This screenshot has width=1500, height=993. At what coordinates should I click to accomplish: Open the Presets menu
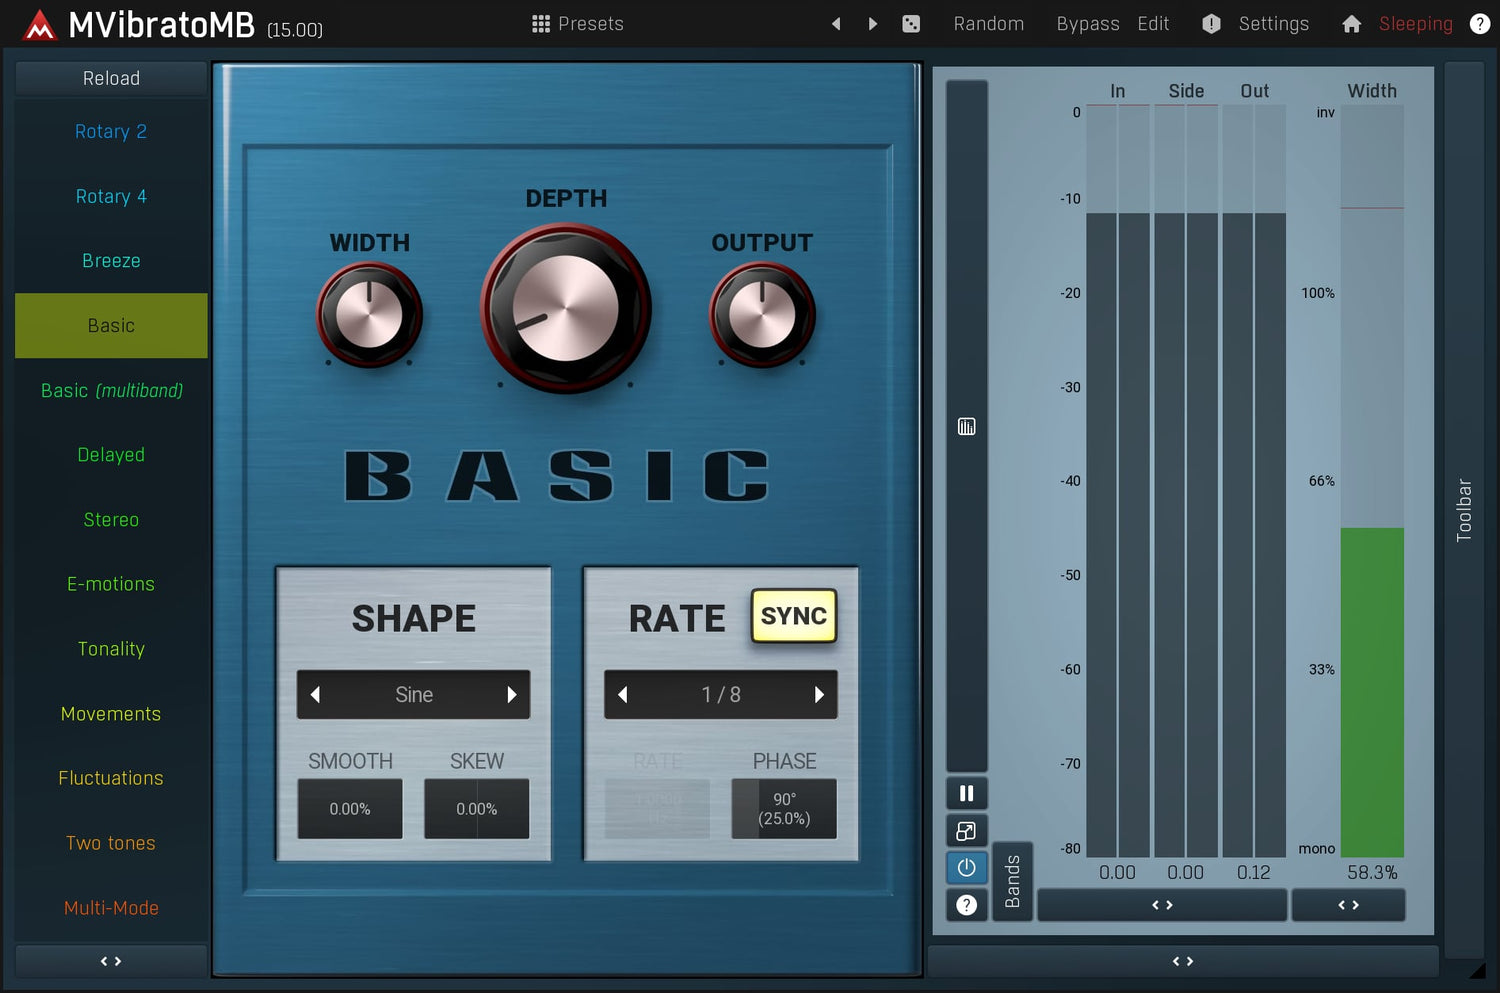(578, 24)
